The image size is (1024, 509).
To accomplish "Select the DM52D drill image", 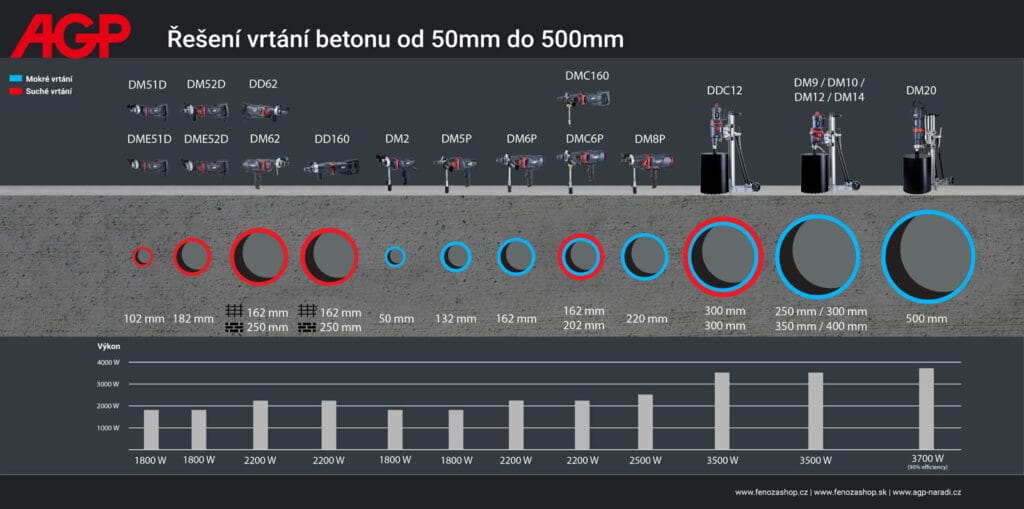I will point(206,111).
